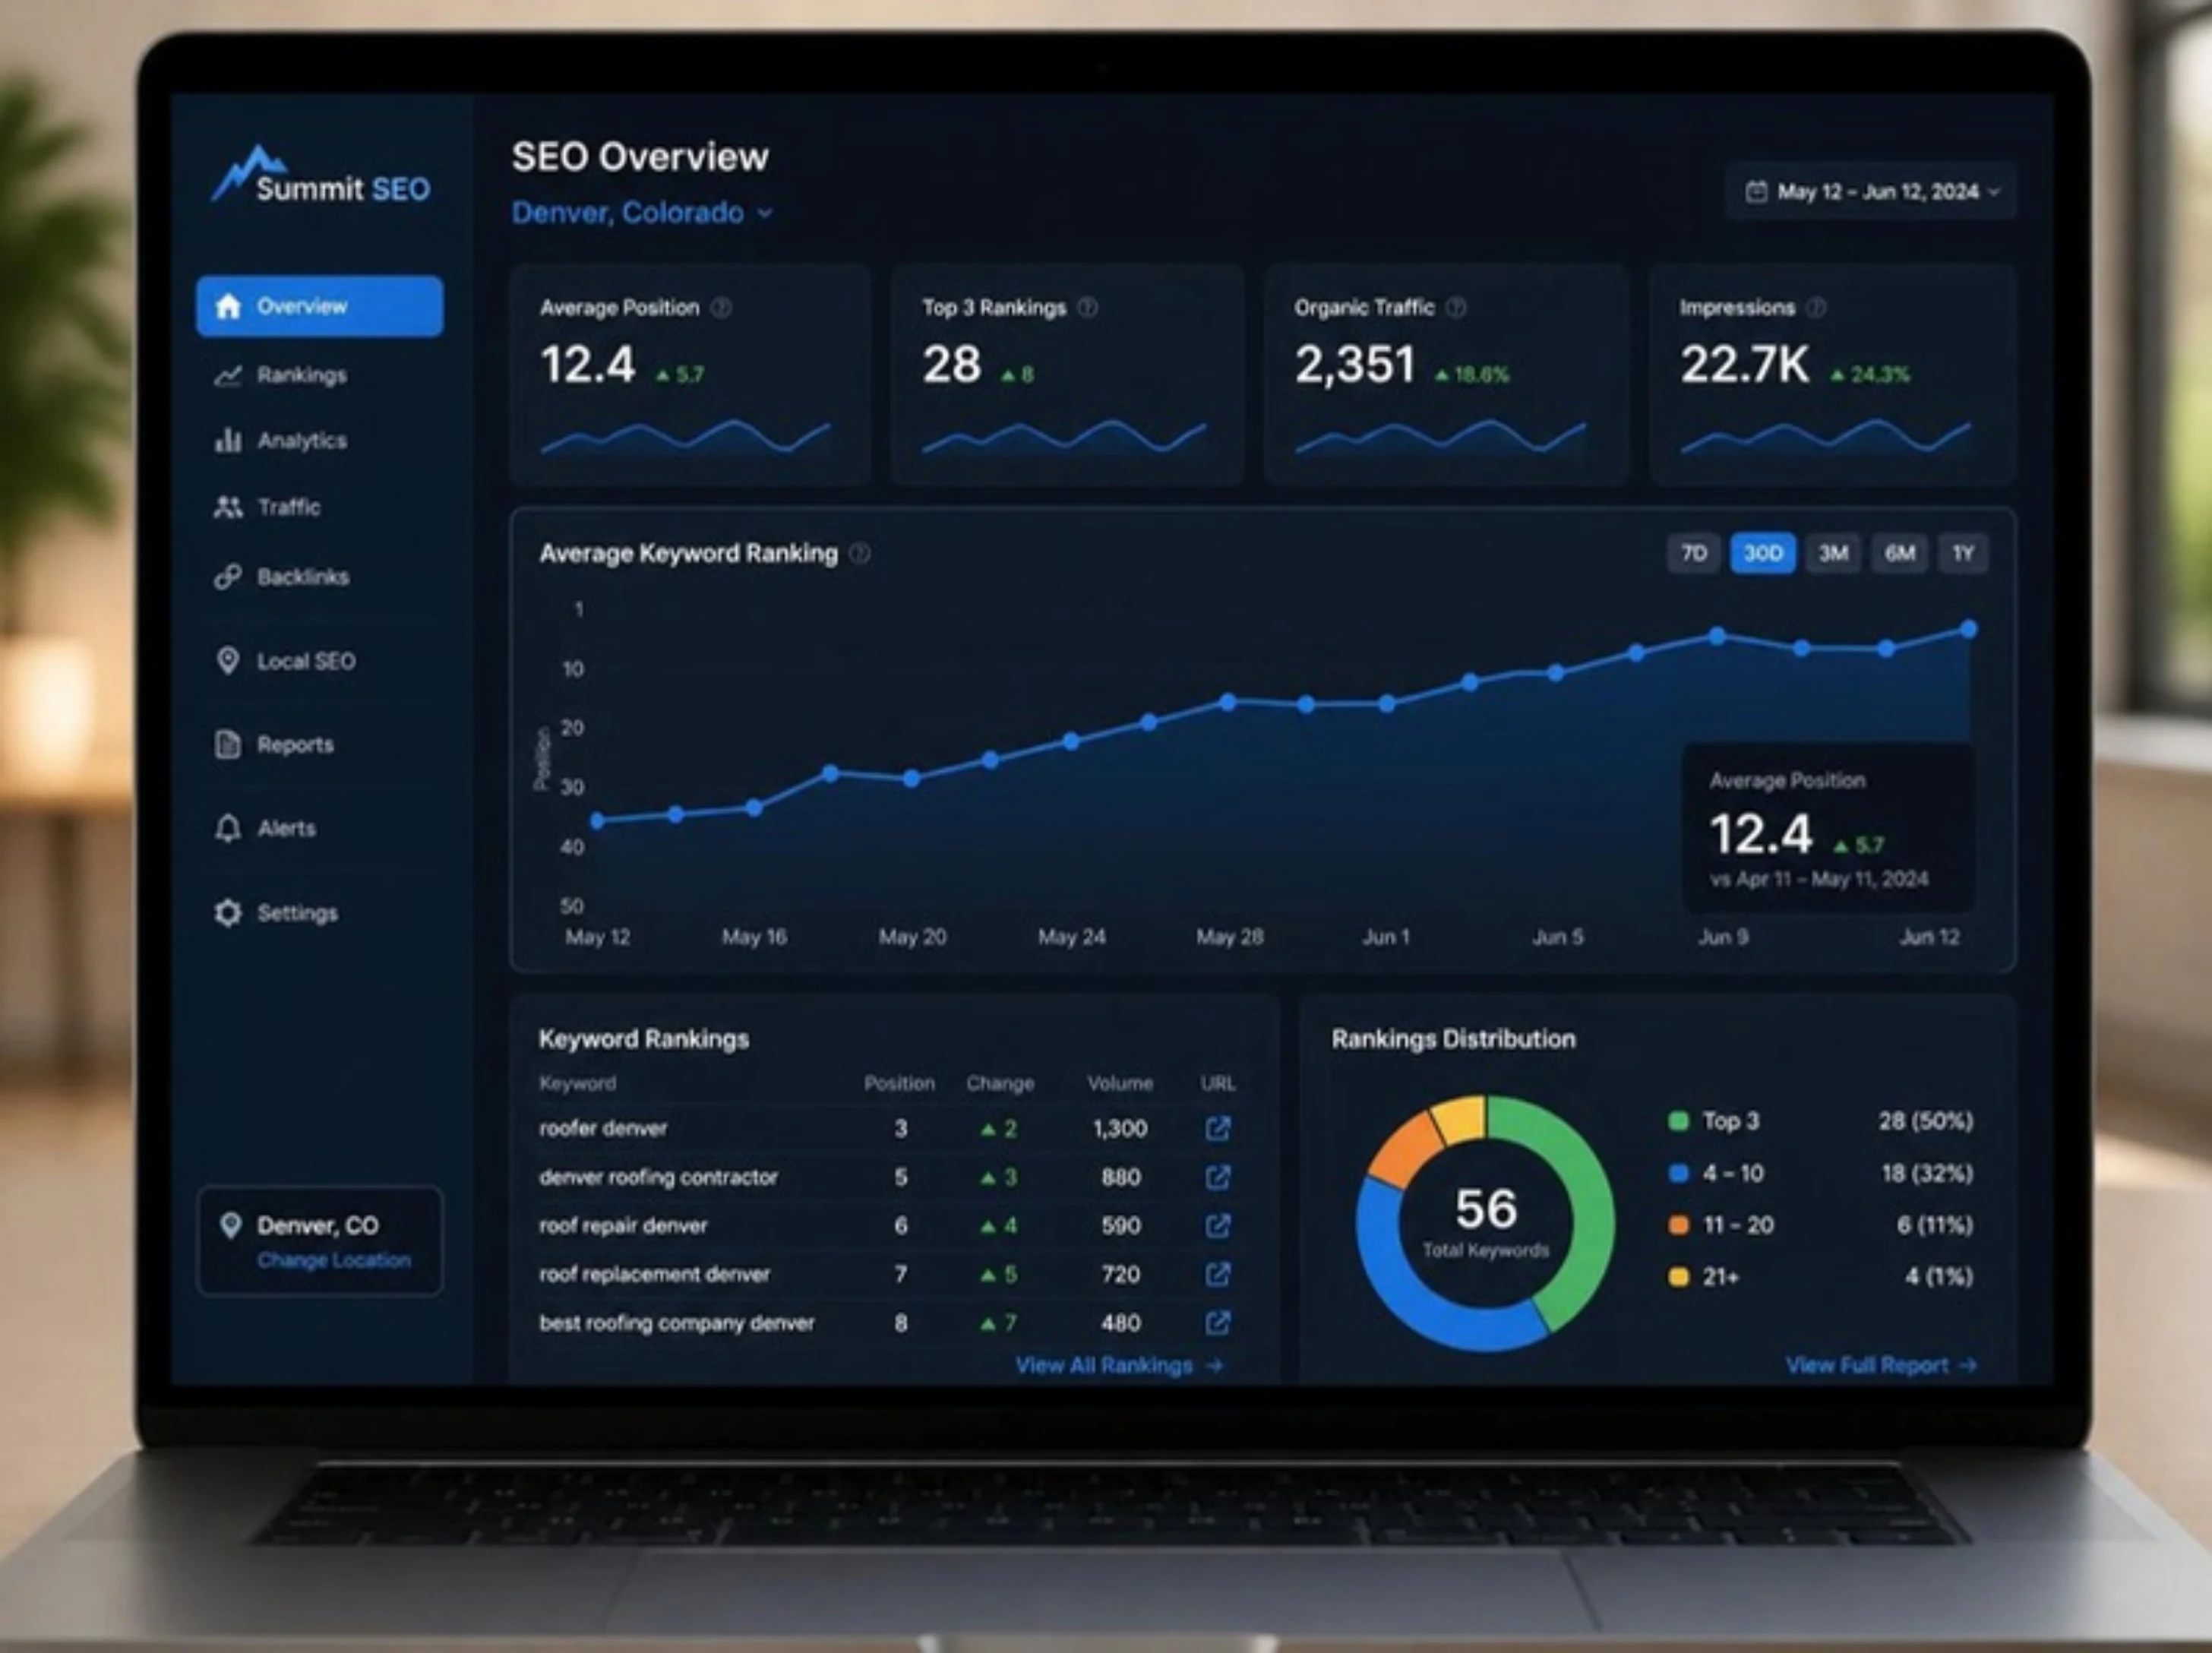2212x1653 pixels.
Task: Click the May 12 data point on chart
Action: (598, 821)
